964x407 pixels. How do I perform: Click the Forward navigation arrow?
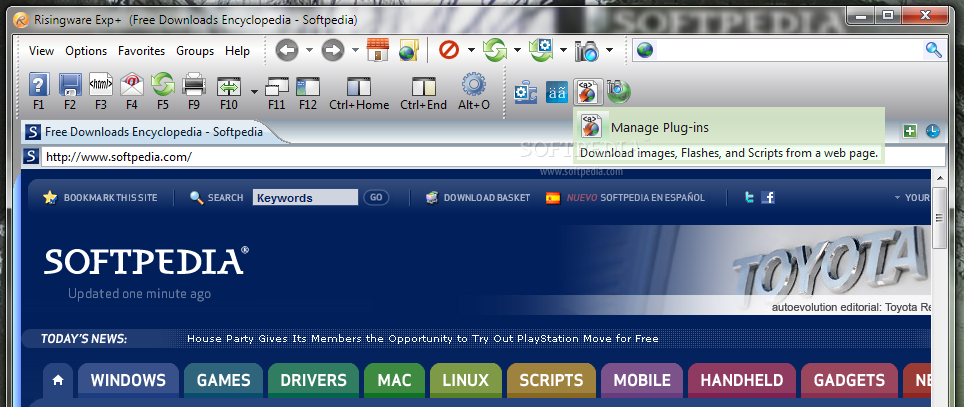(x=333, y=50)
